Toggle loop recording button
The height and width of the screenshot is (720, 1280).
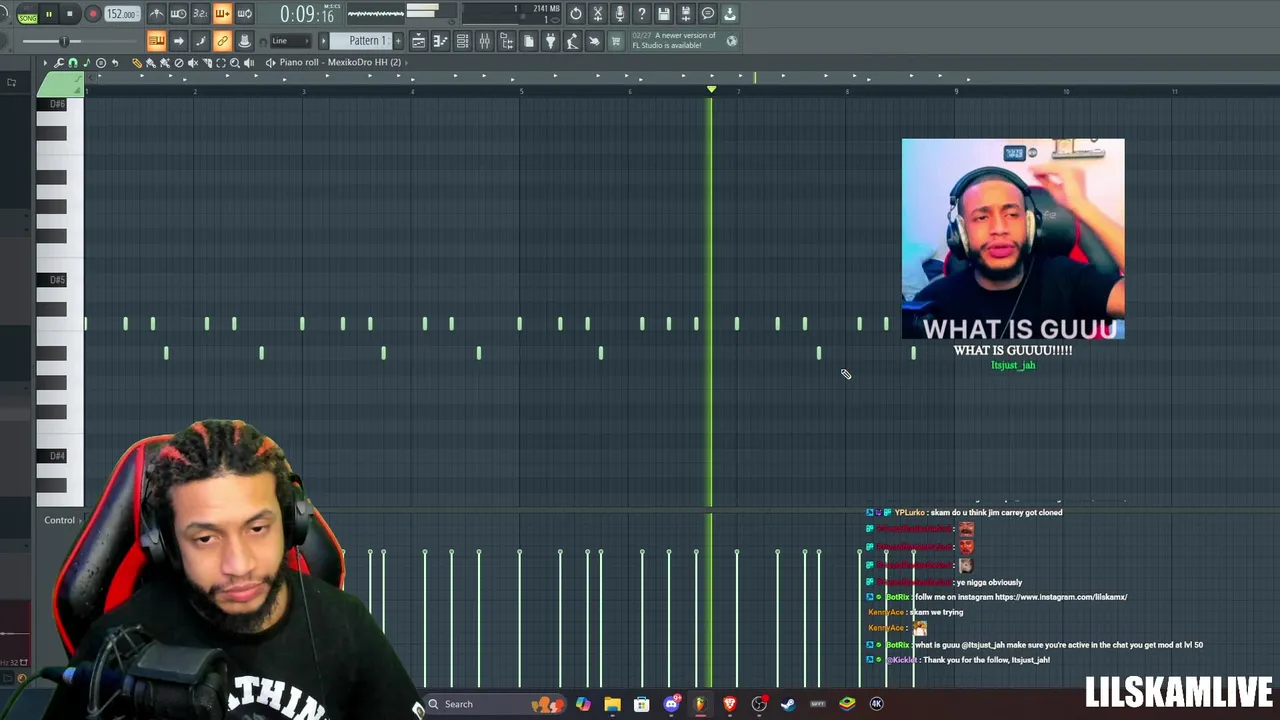(x=244, y=14)
